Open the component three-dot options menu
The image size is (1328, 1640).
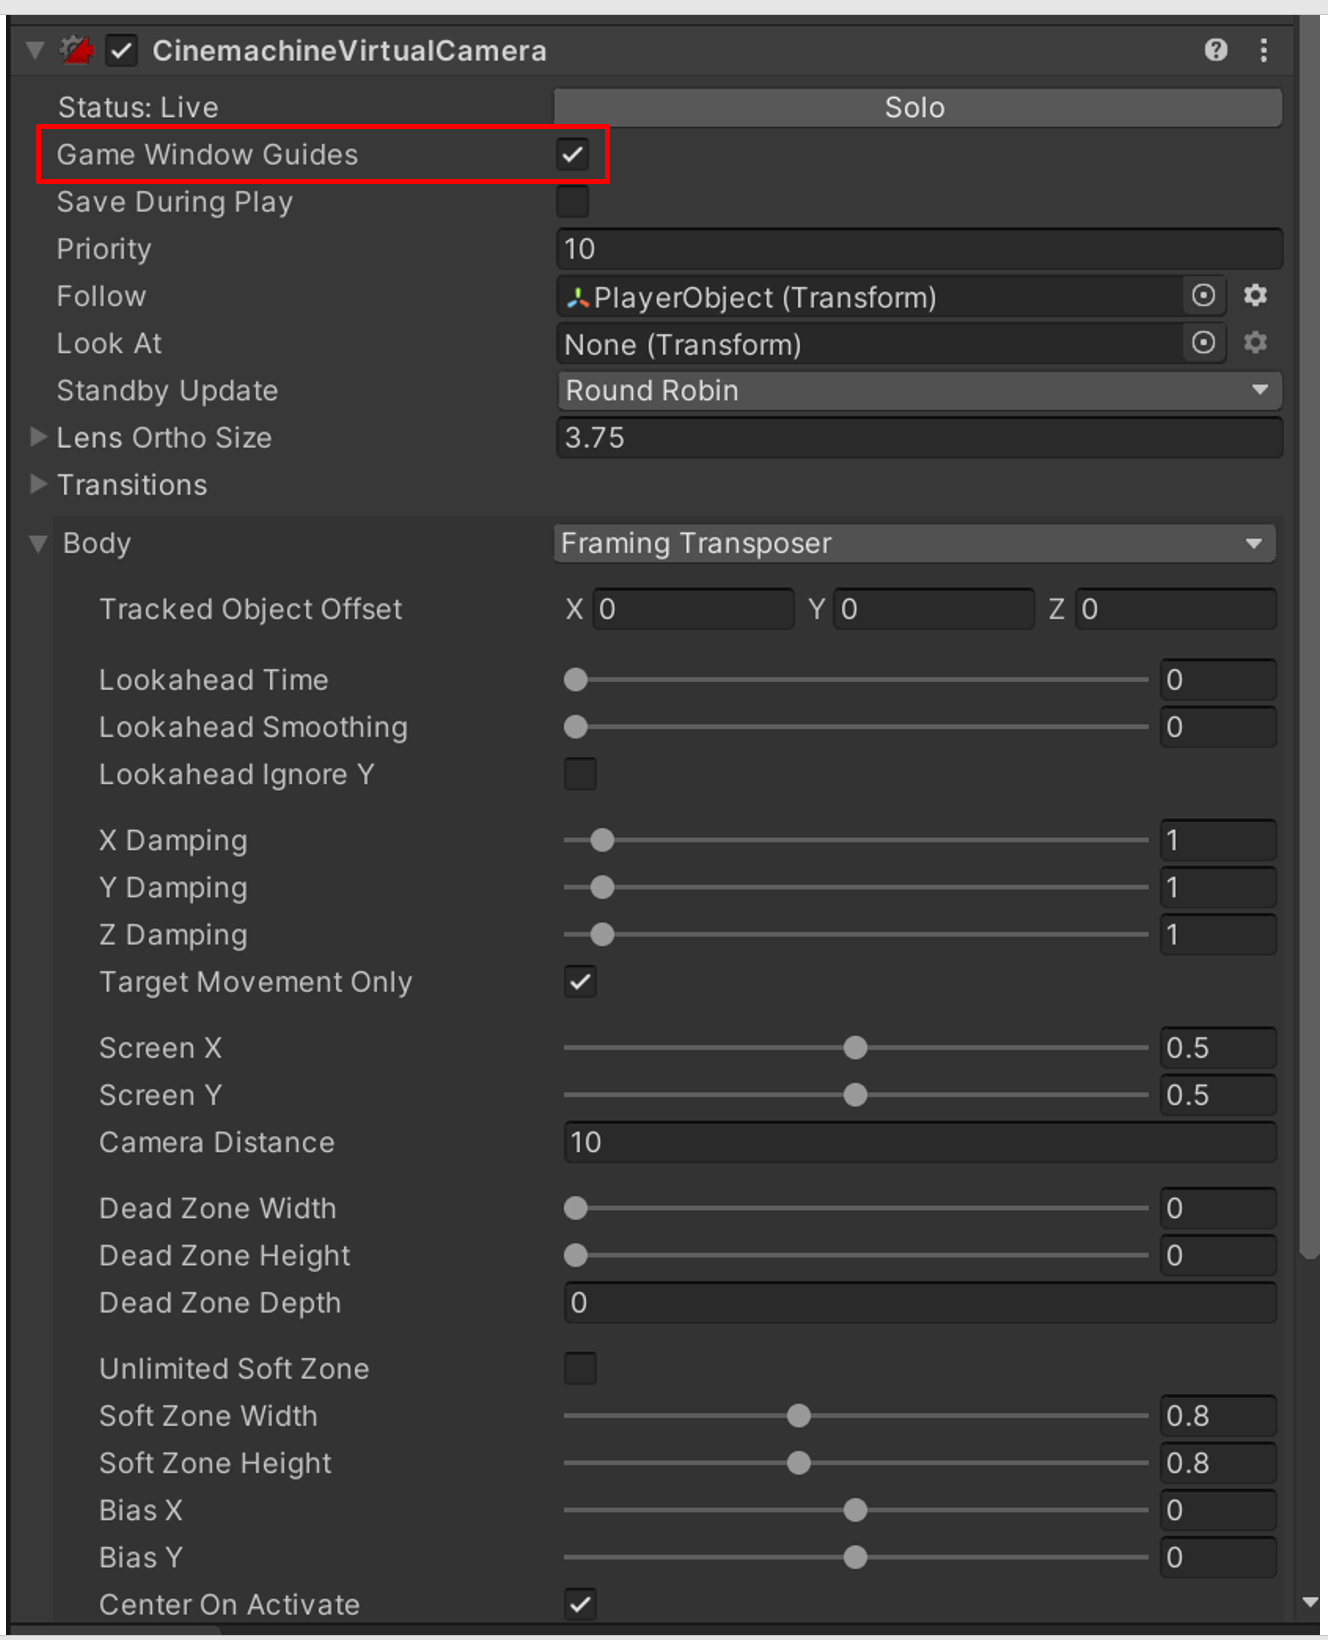pos(1264,50)
